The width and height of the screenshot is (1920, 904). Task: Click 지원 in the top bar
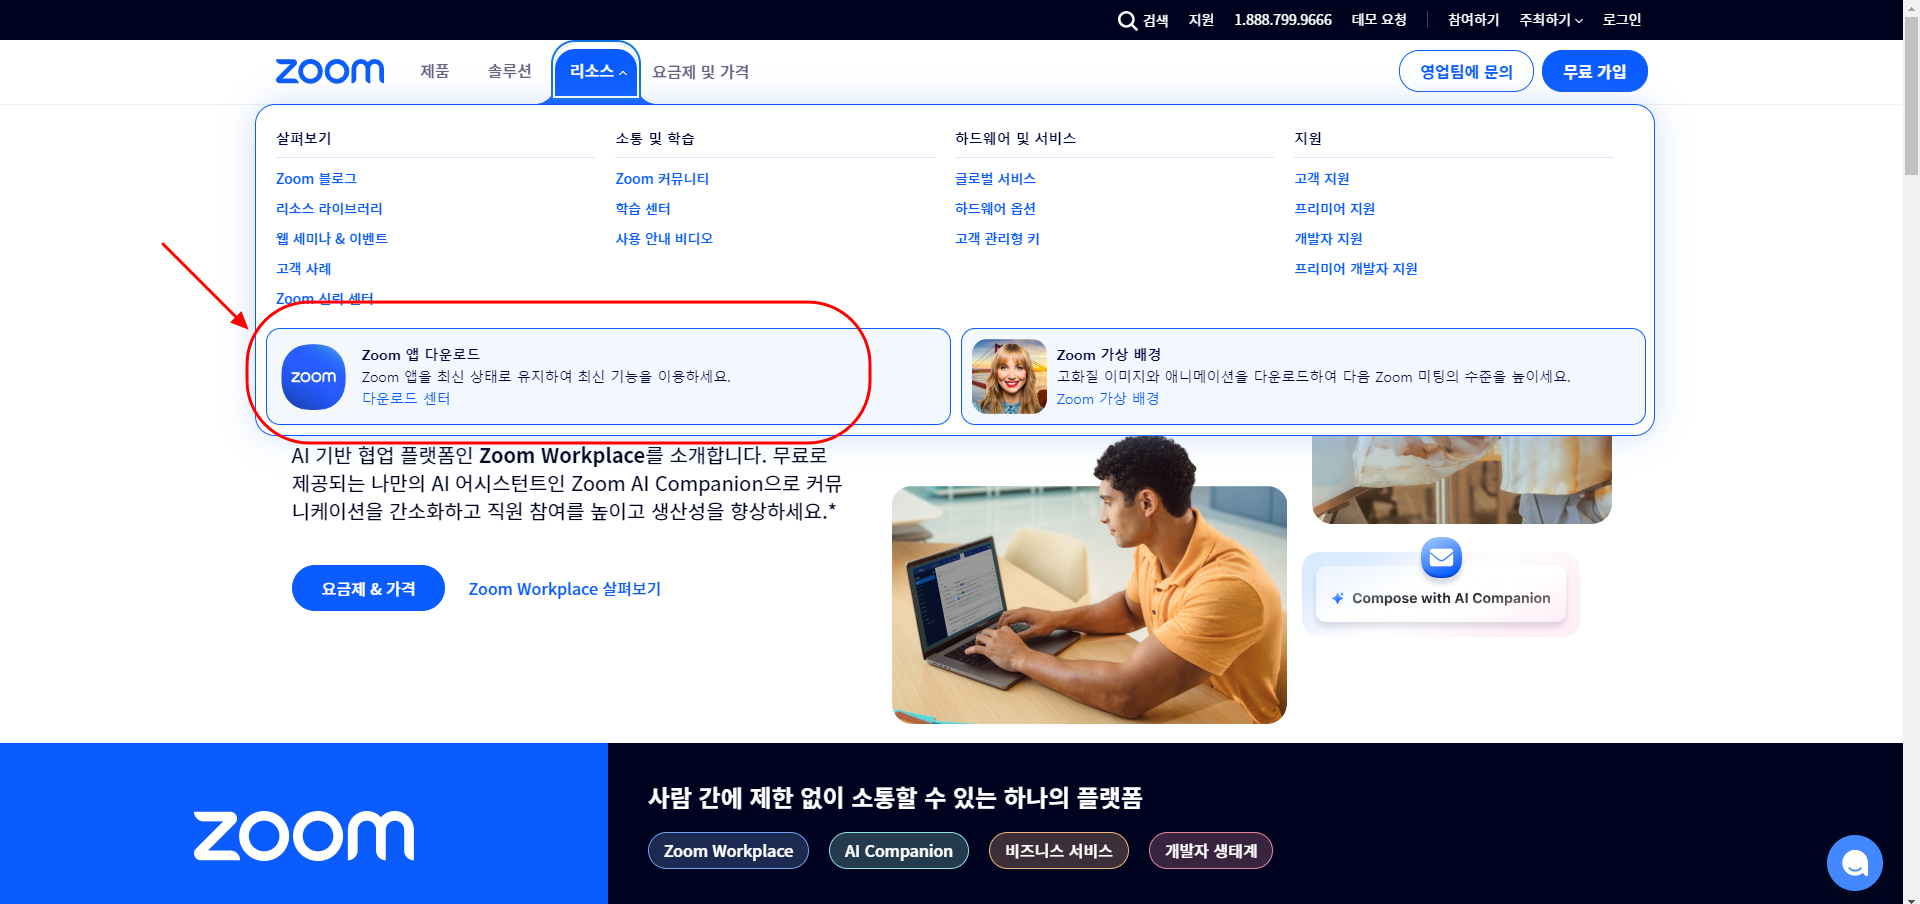(x=1201, y=20)
